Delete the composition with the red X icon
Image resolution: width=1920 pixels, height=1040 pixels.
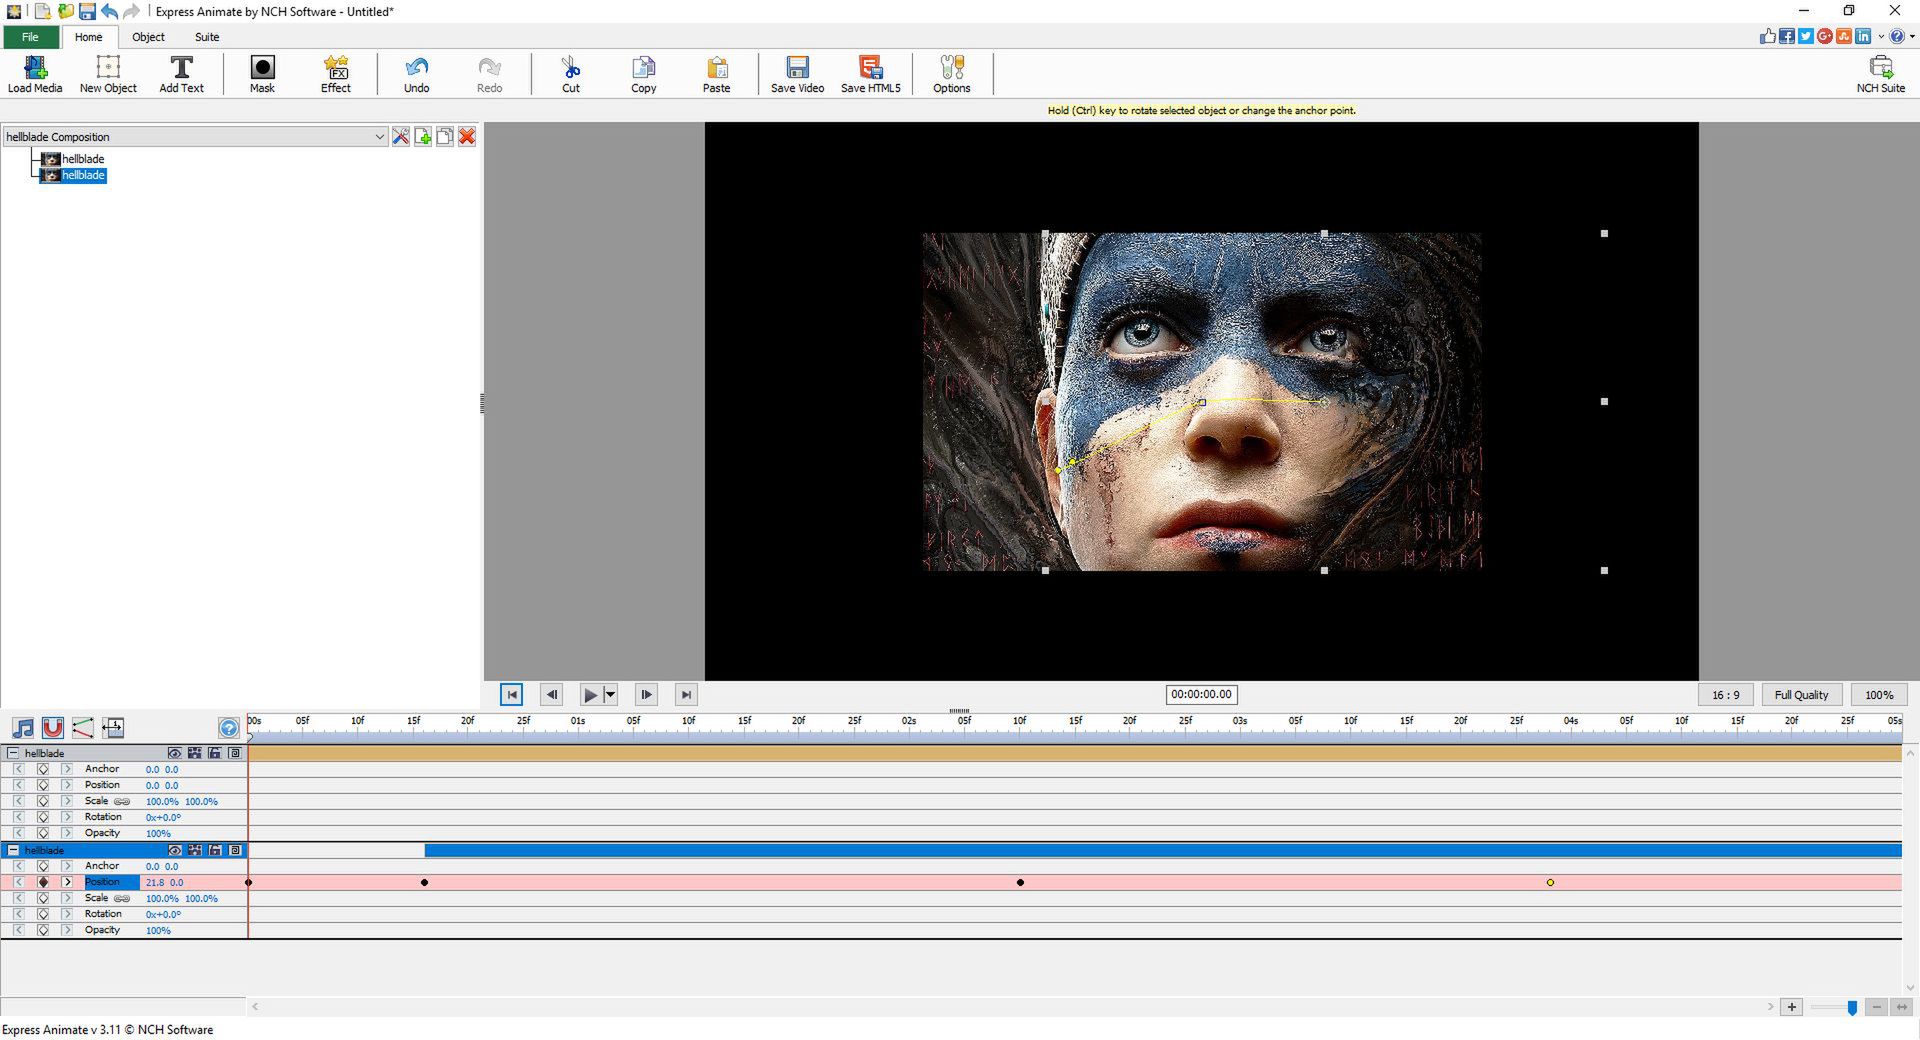467,136
